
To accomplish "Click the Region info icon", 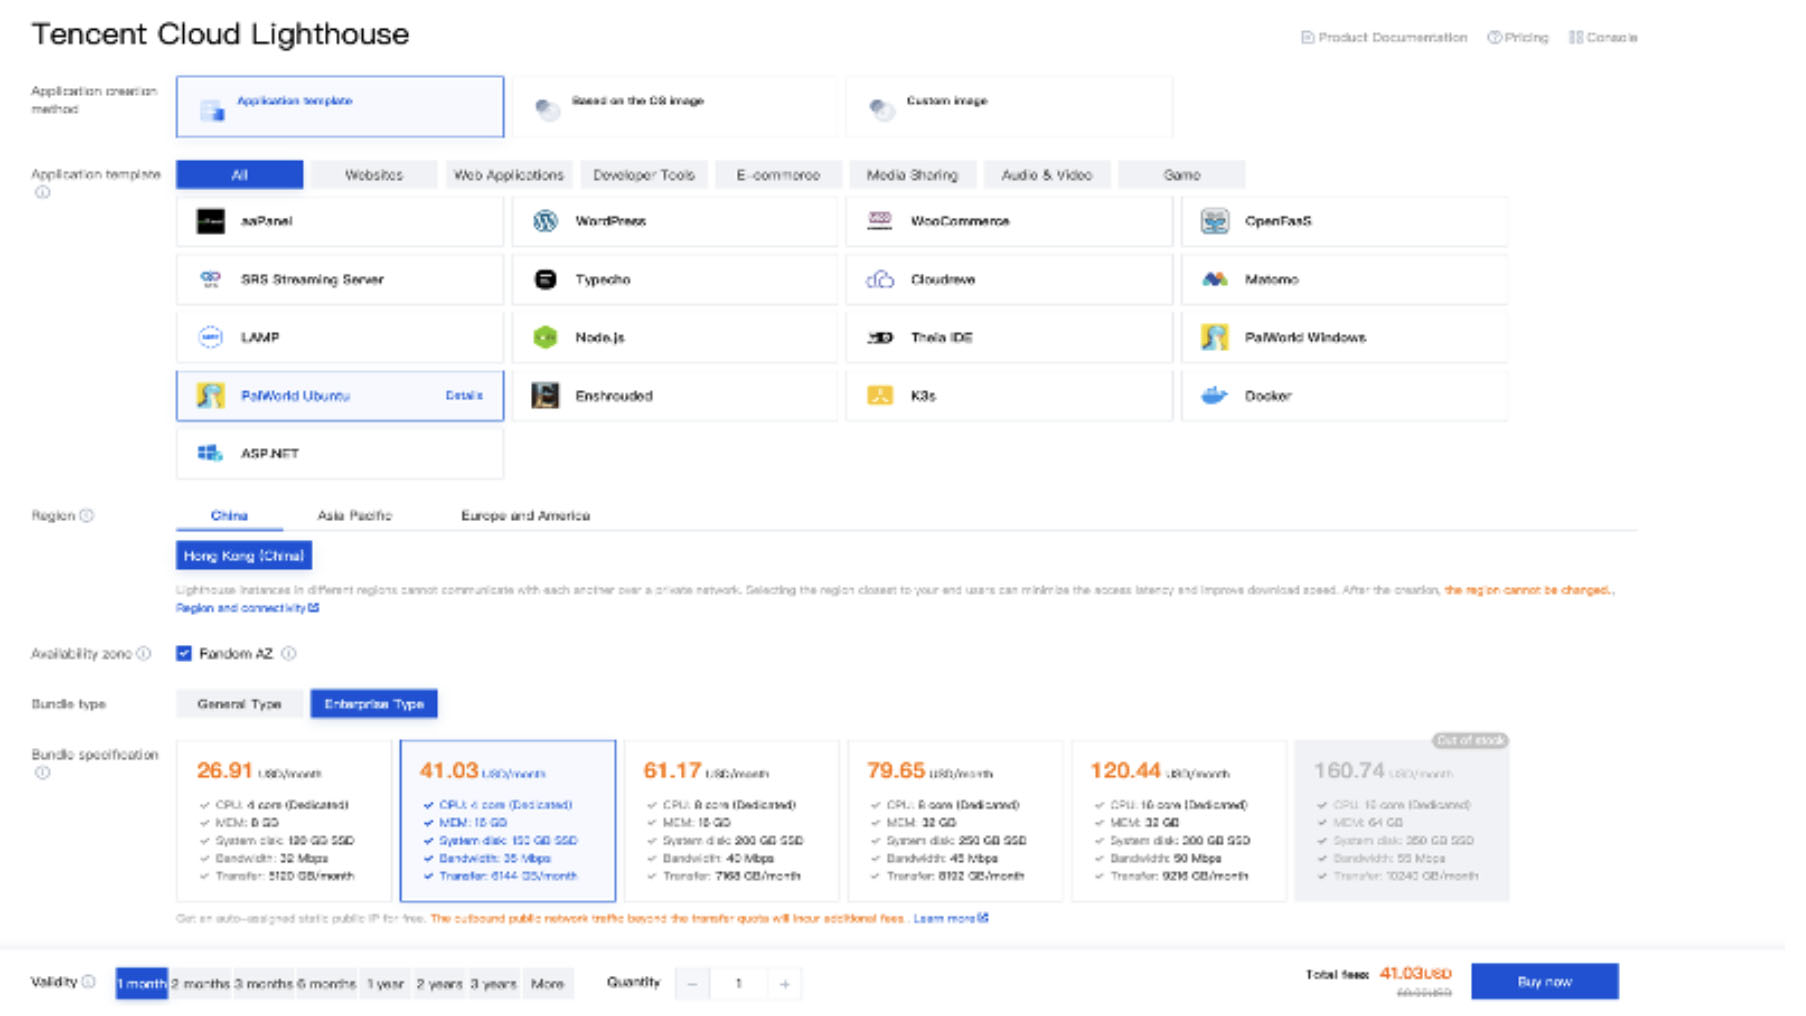I will [x=87, y=515].
